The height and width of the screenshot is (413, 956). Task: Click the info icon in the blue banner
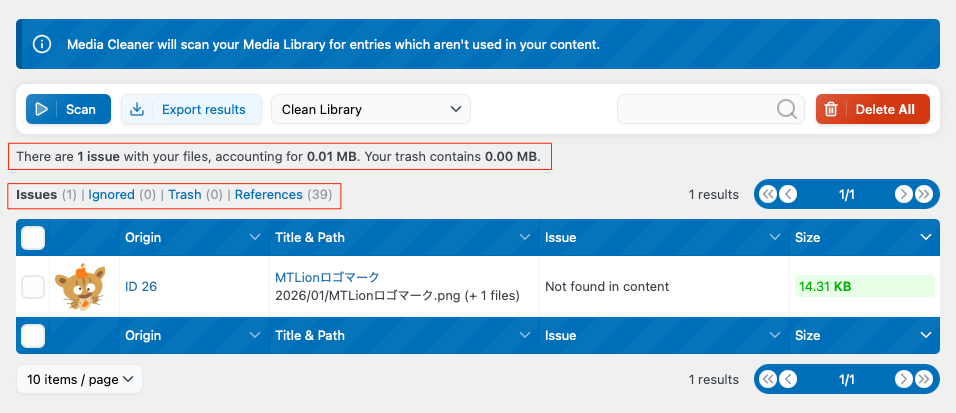point(42,44)
